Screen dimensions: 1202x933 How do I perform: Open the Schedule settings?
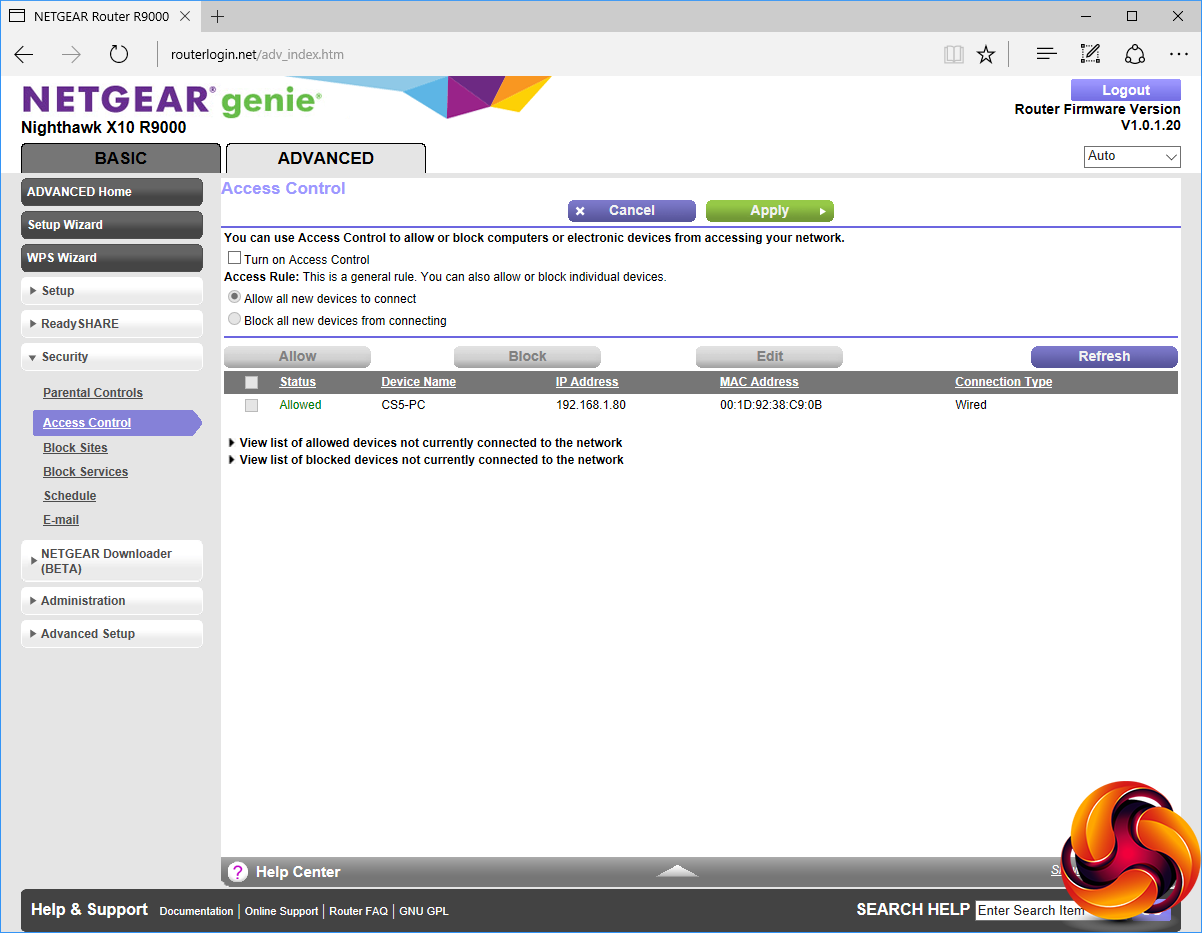[x=70, y=496]
